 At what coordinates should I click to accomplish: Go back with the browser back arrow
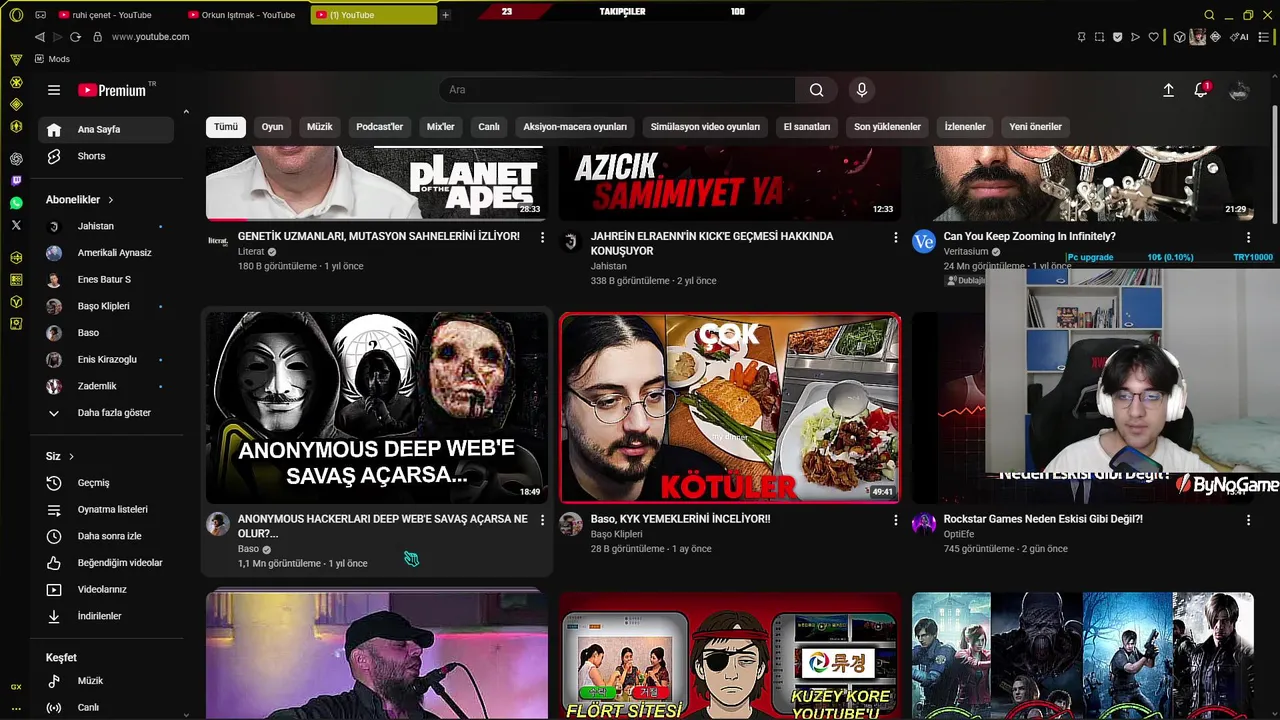pos(39,37)
